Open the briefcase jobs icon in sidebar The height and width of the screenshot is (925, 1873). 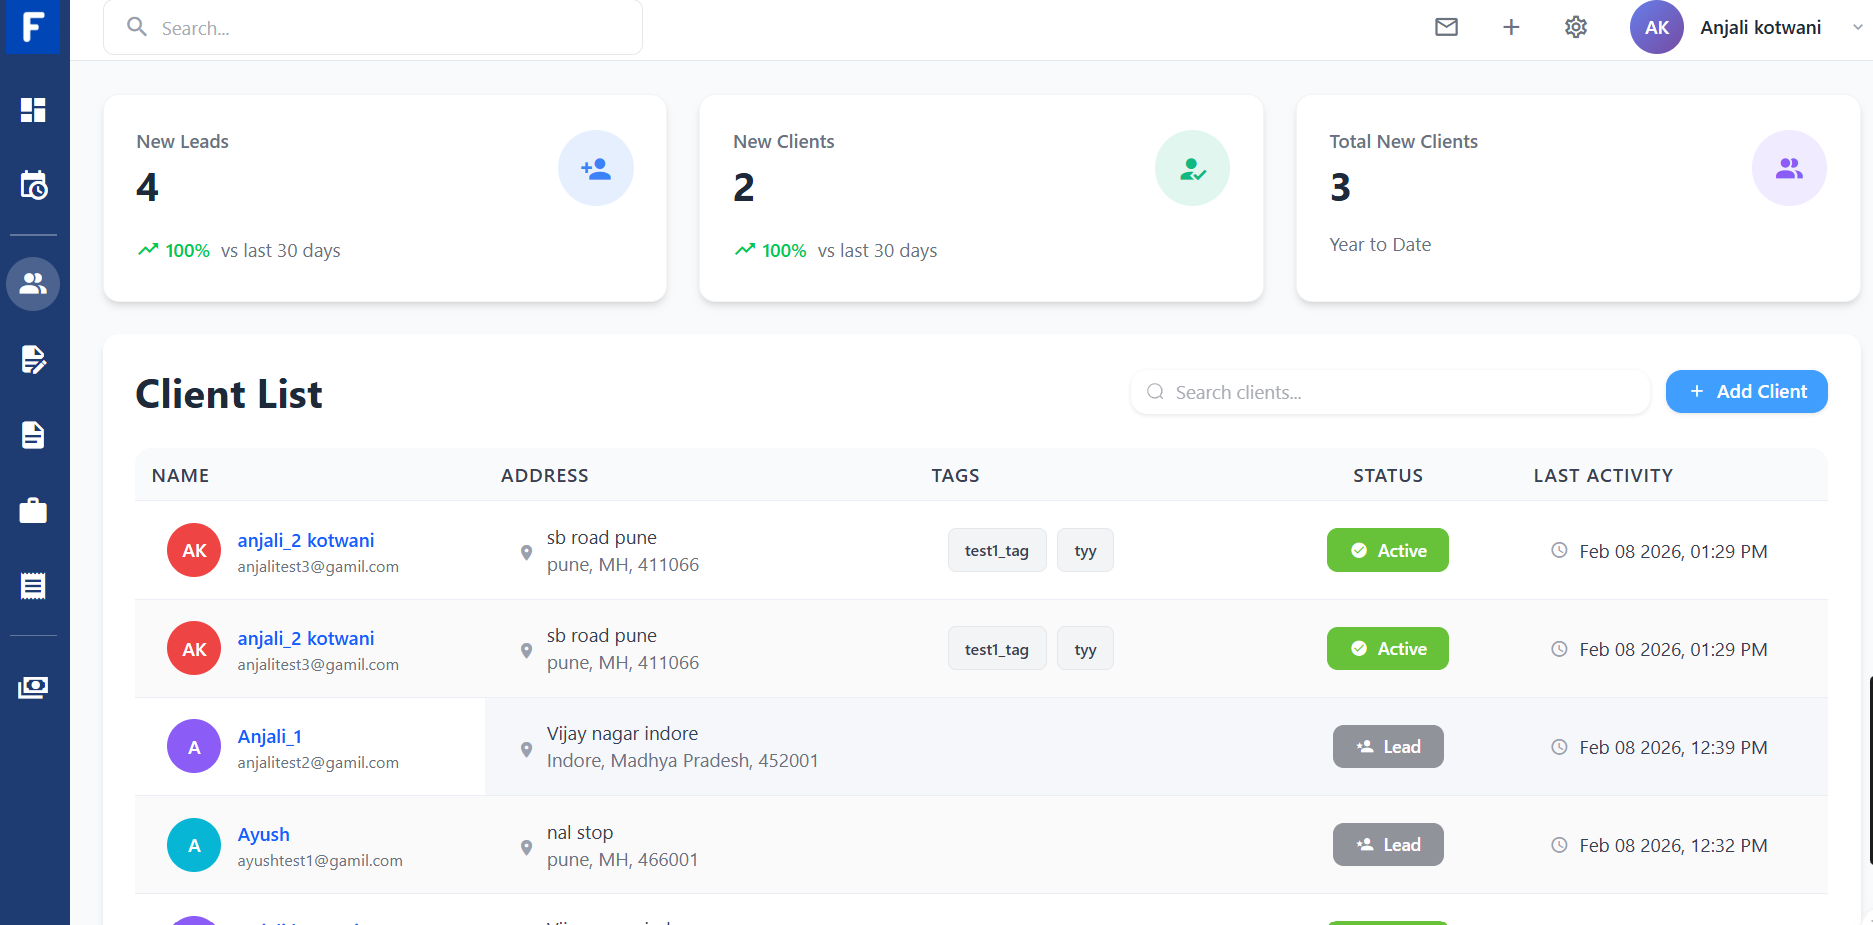pos(33,511)
